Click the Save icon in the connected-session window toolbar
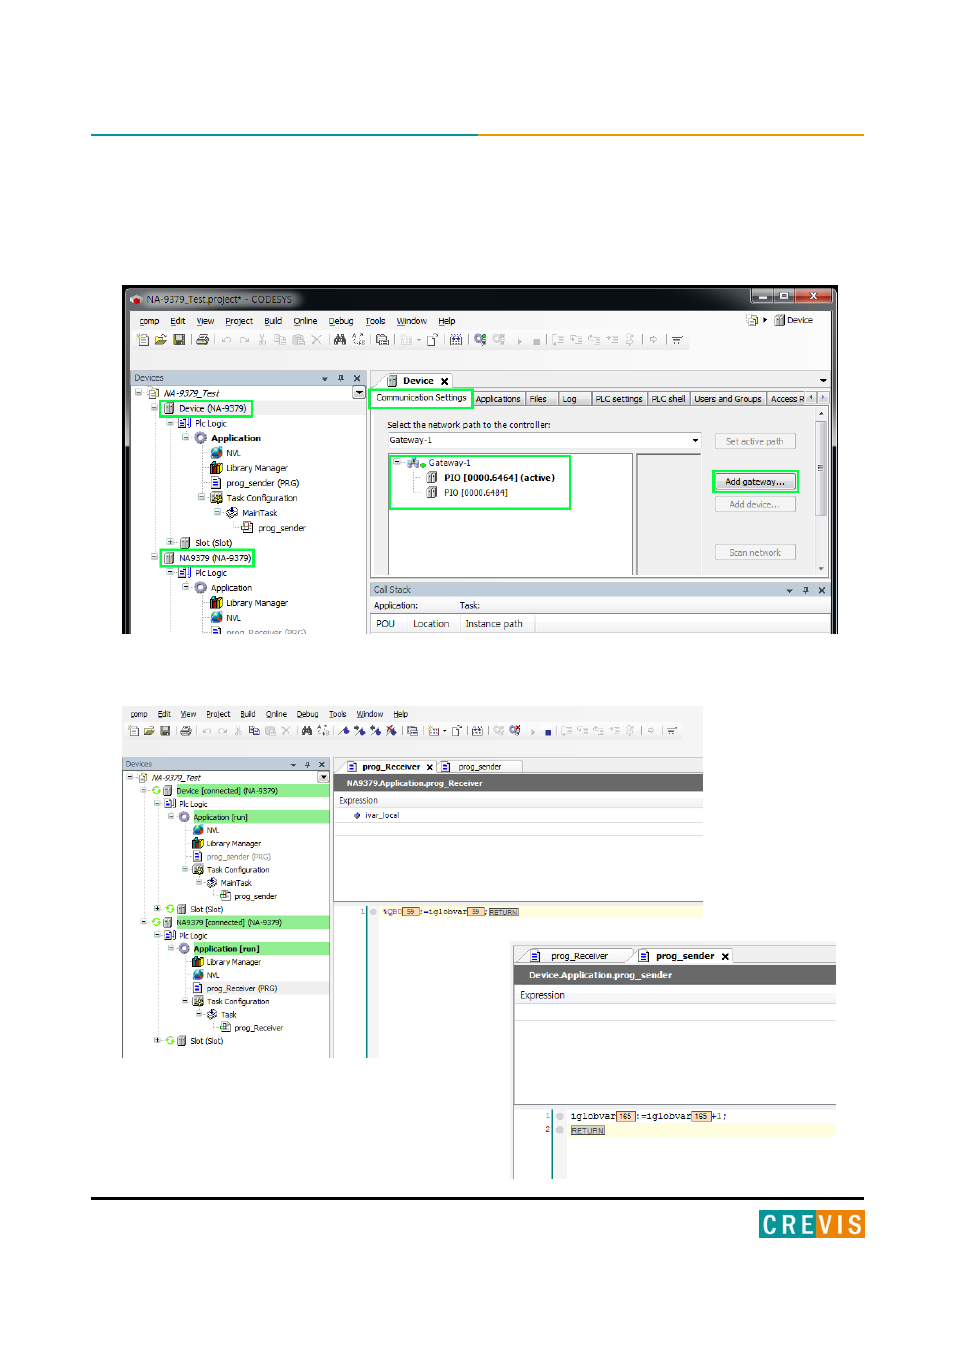This screenshot has width=955, height=1350. coord(165,731)
